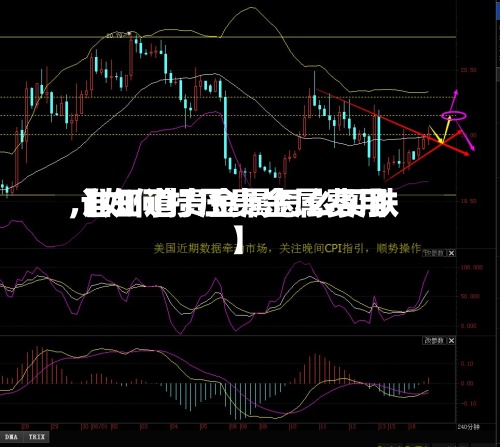500x447 pixels.
Task: Click the magenta ellipse target marker
Action: pyautogui.click(x=454, y=116)
